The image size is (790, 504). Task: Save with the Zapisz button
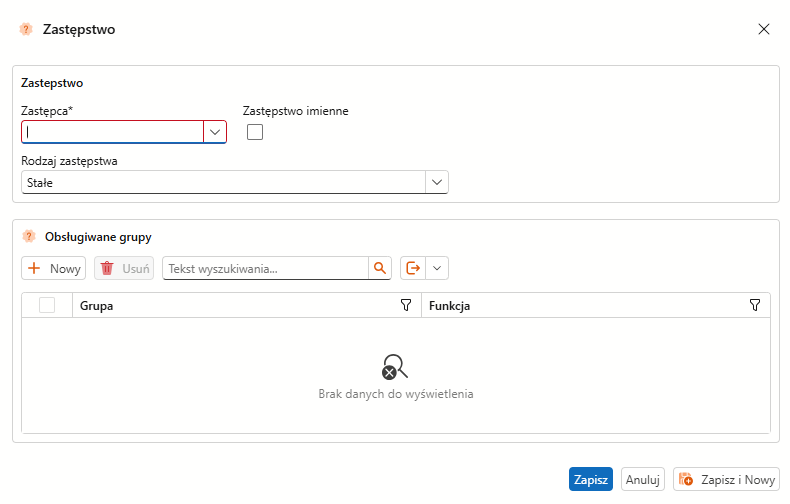(x=591, y=479)
